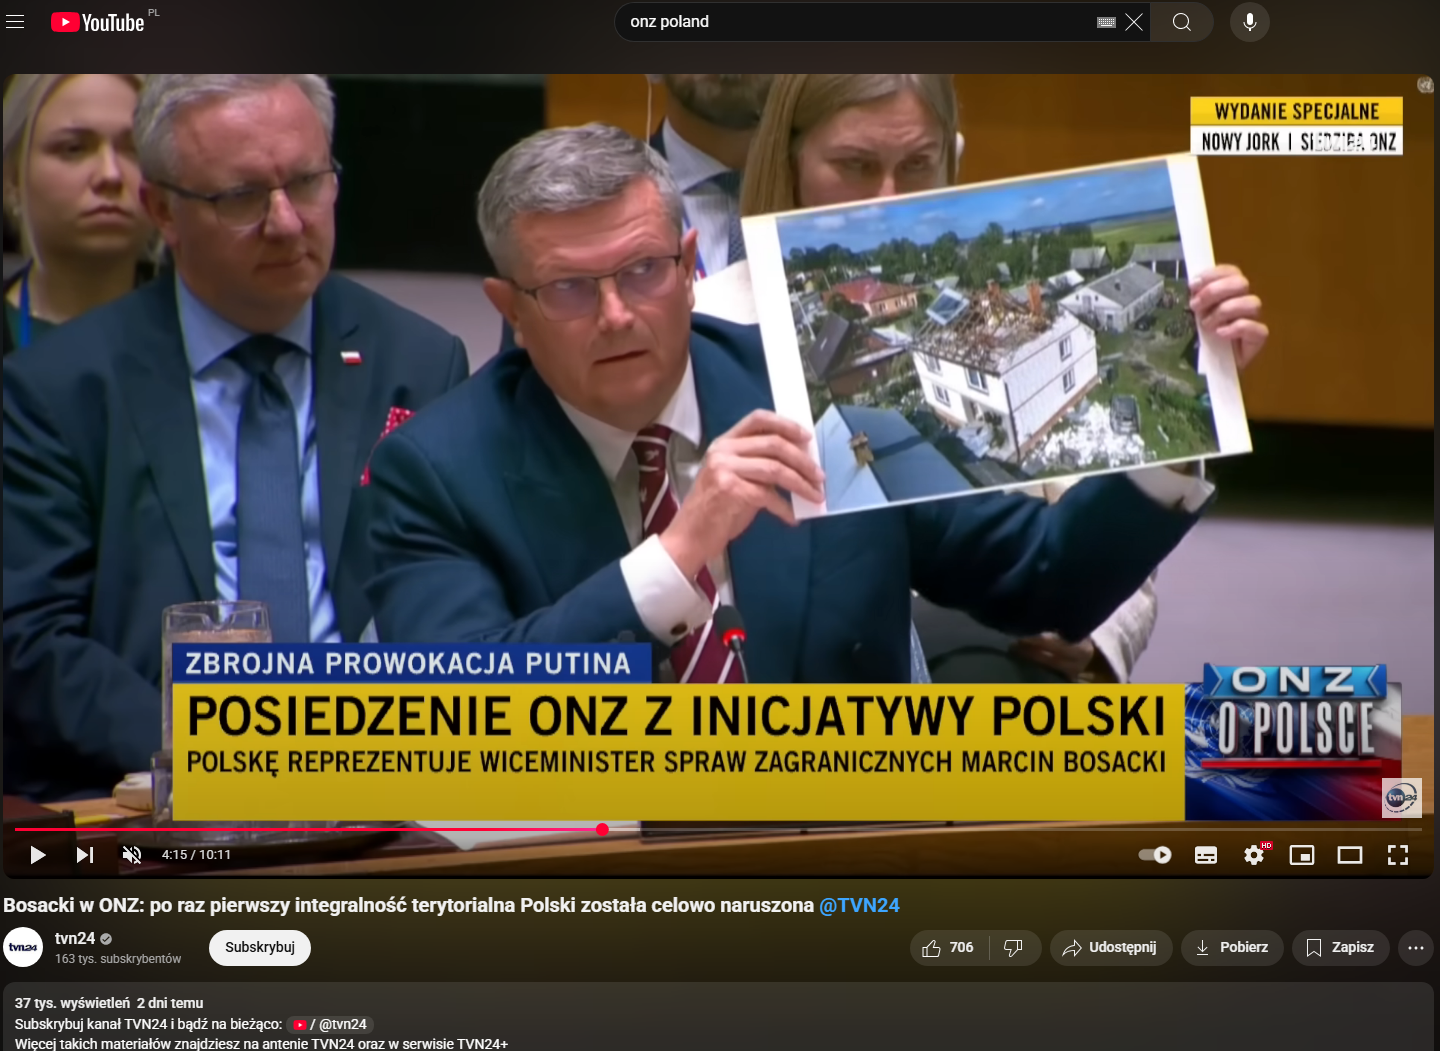Switch to miniplayer mode

[x=1302, y=855]
